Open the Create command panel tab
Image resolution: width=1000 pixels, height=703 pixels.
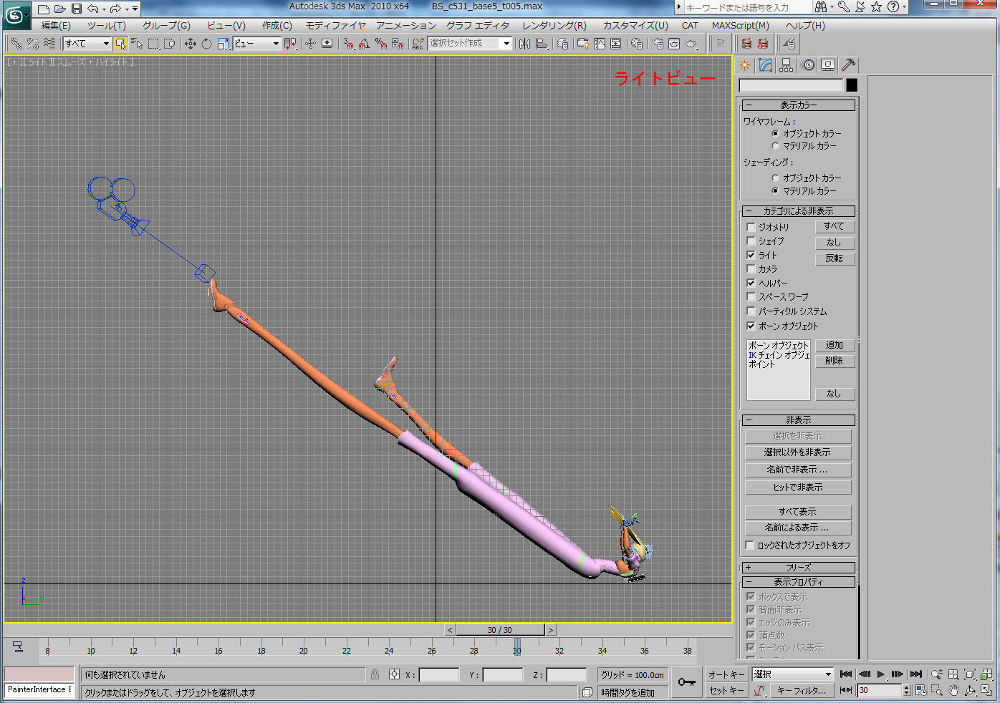coord(745,65)
